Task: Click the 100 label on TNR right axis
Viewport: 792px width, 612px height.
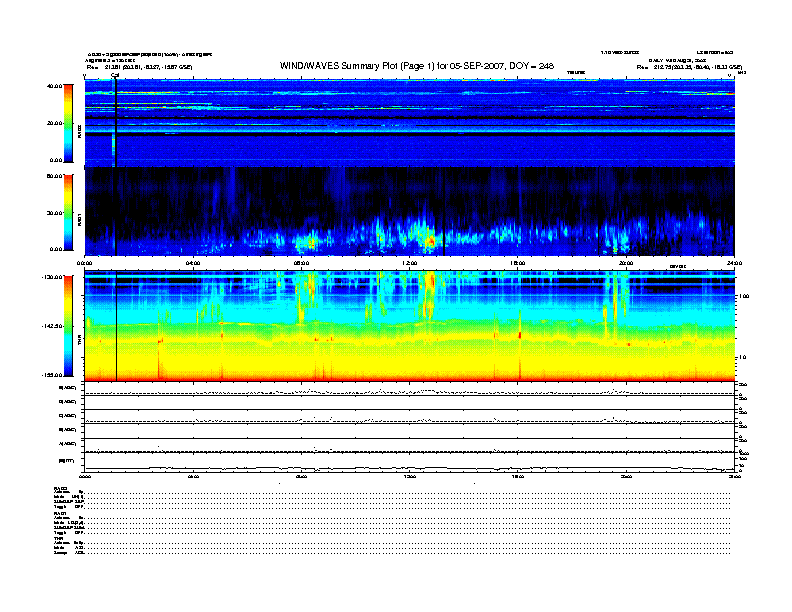Action: coord(744,296)
